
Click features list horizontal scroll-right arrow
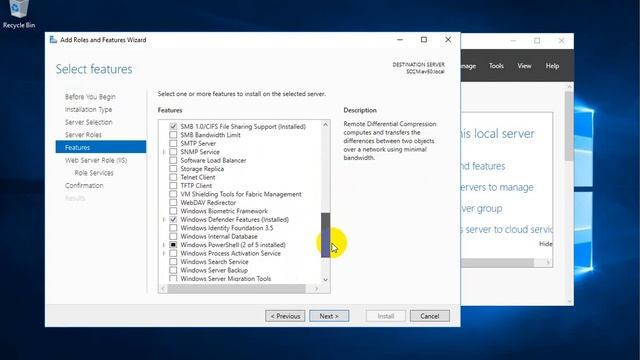pos(317,289)
